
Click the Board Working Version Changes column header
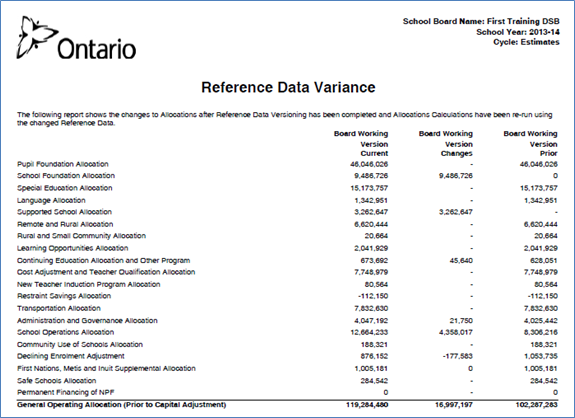pyautogui.click(x=446, y=143)
